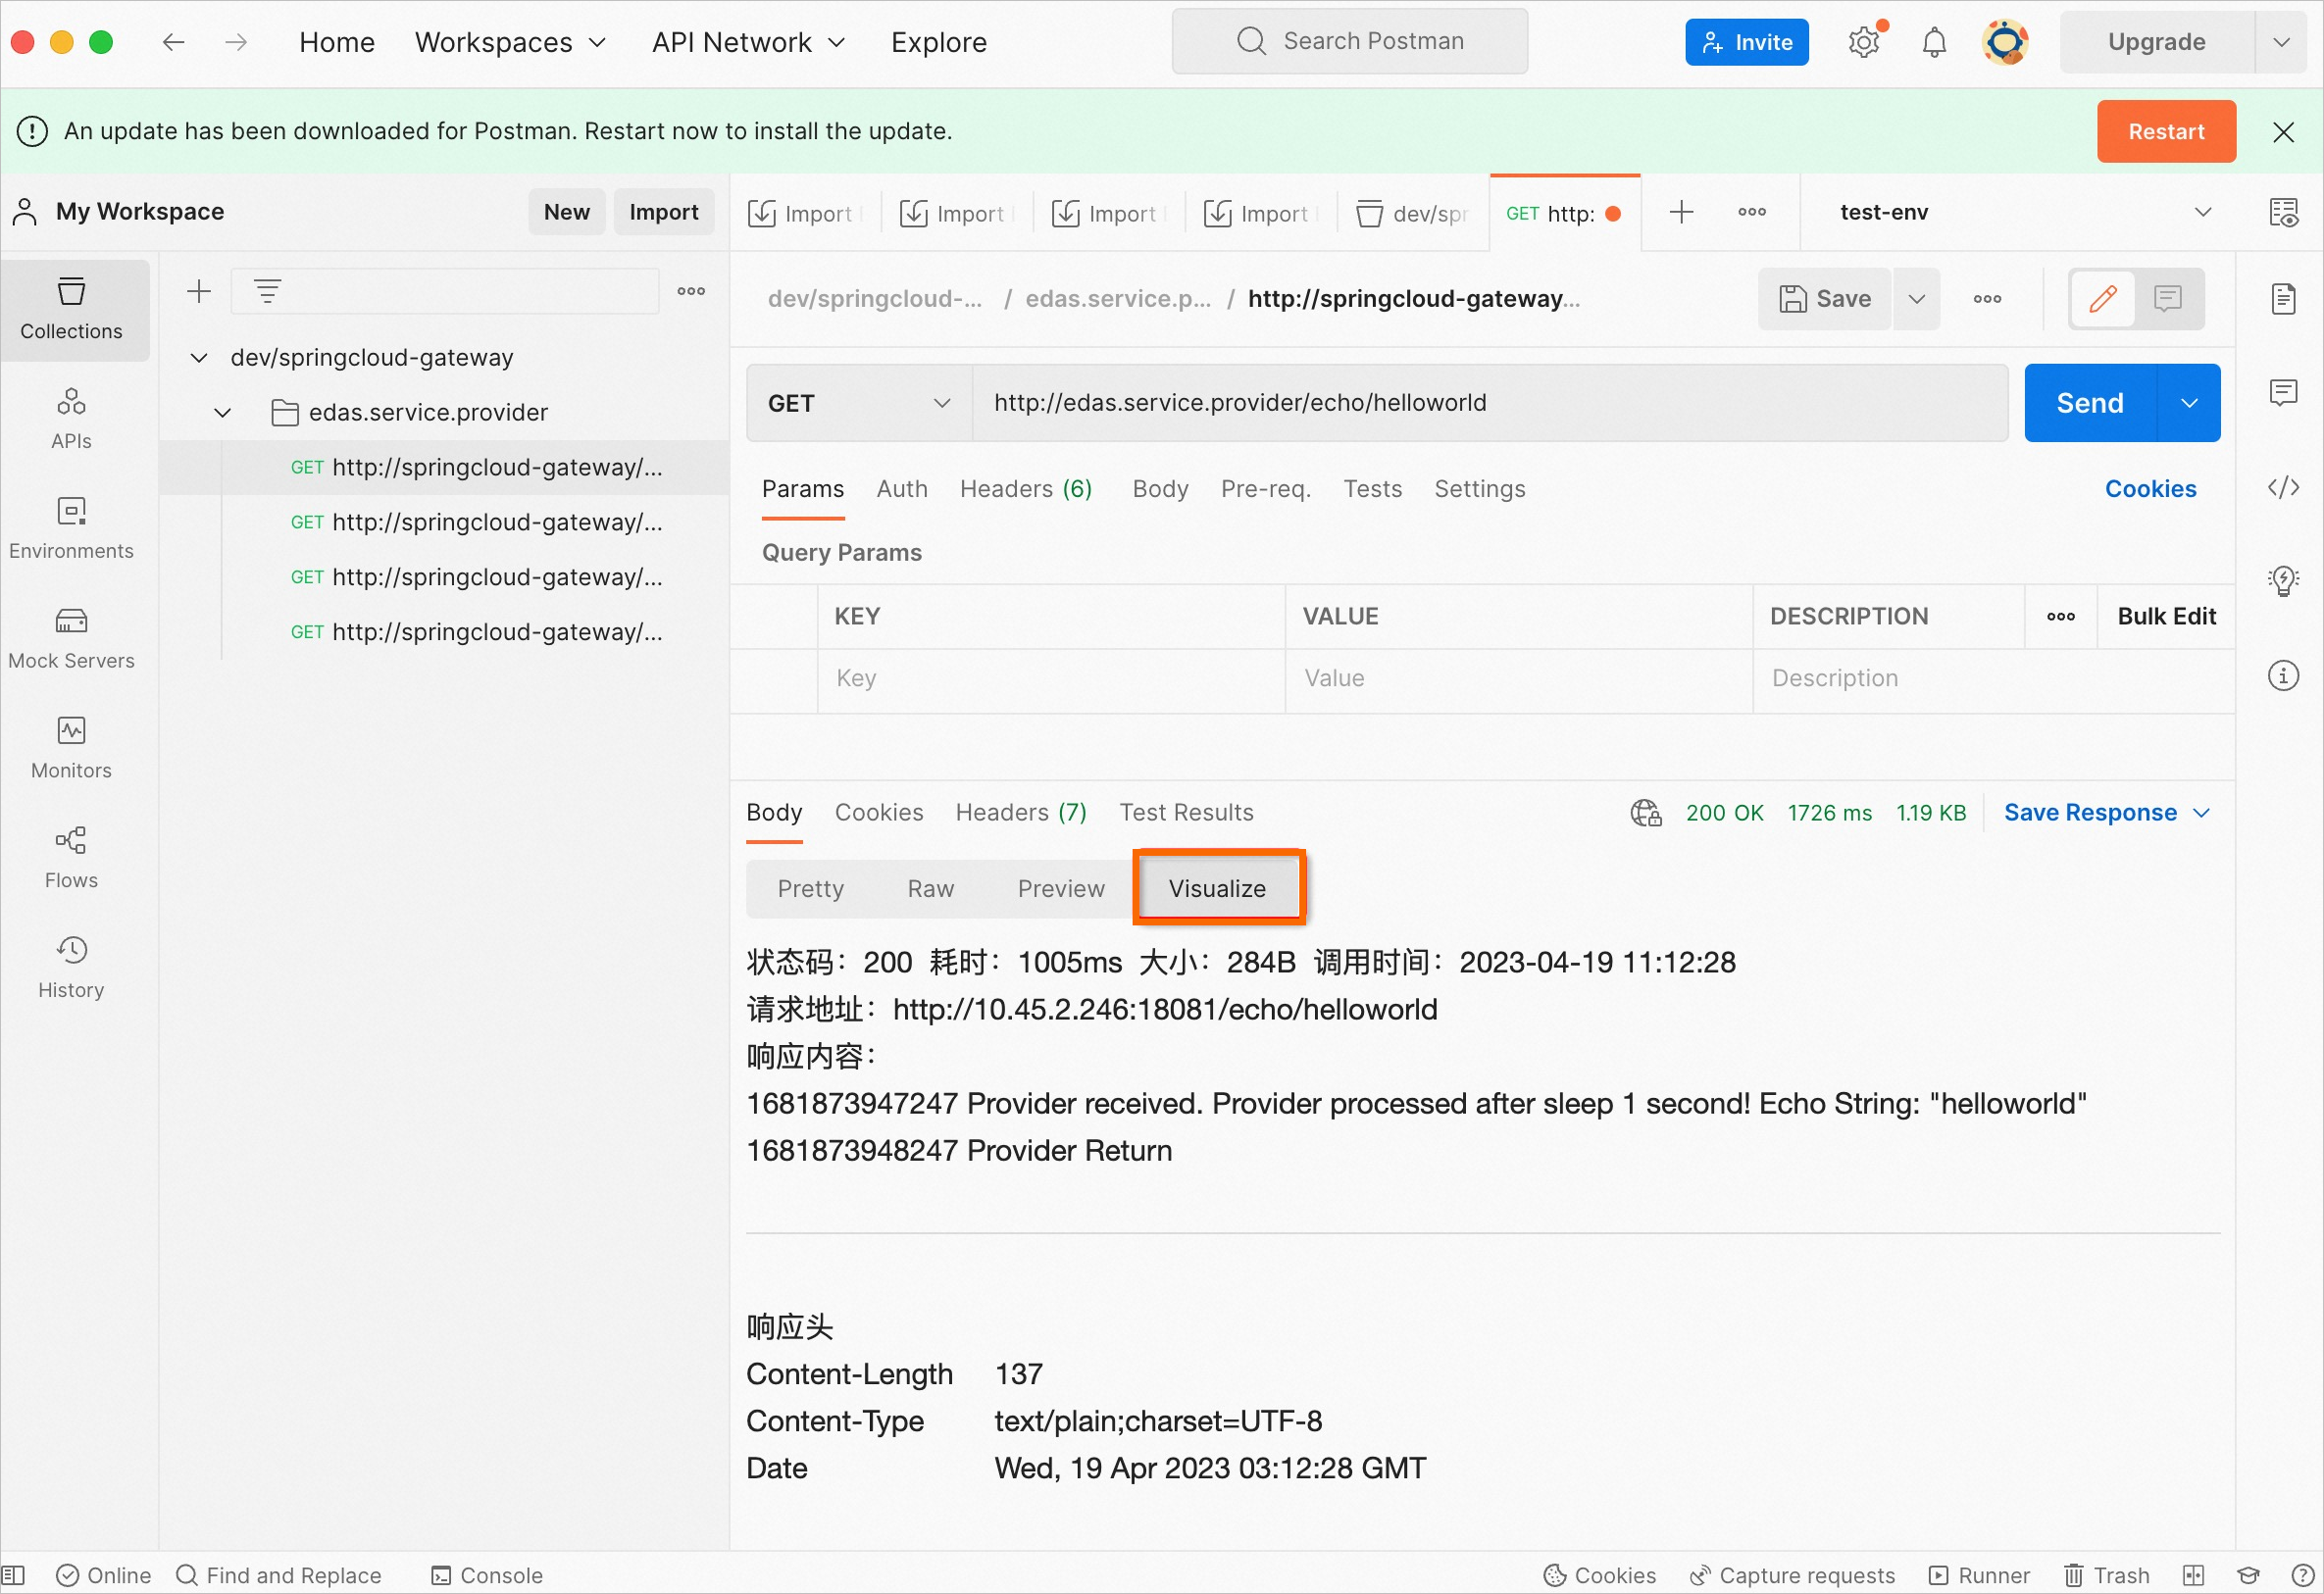This screenshot has width=2324, height=1594.
Task: Open the Mock Servers sidebar panel
Action: (71, 638)
